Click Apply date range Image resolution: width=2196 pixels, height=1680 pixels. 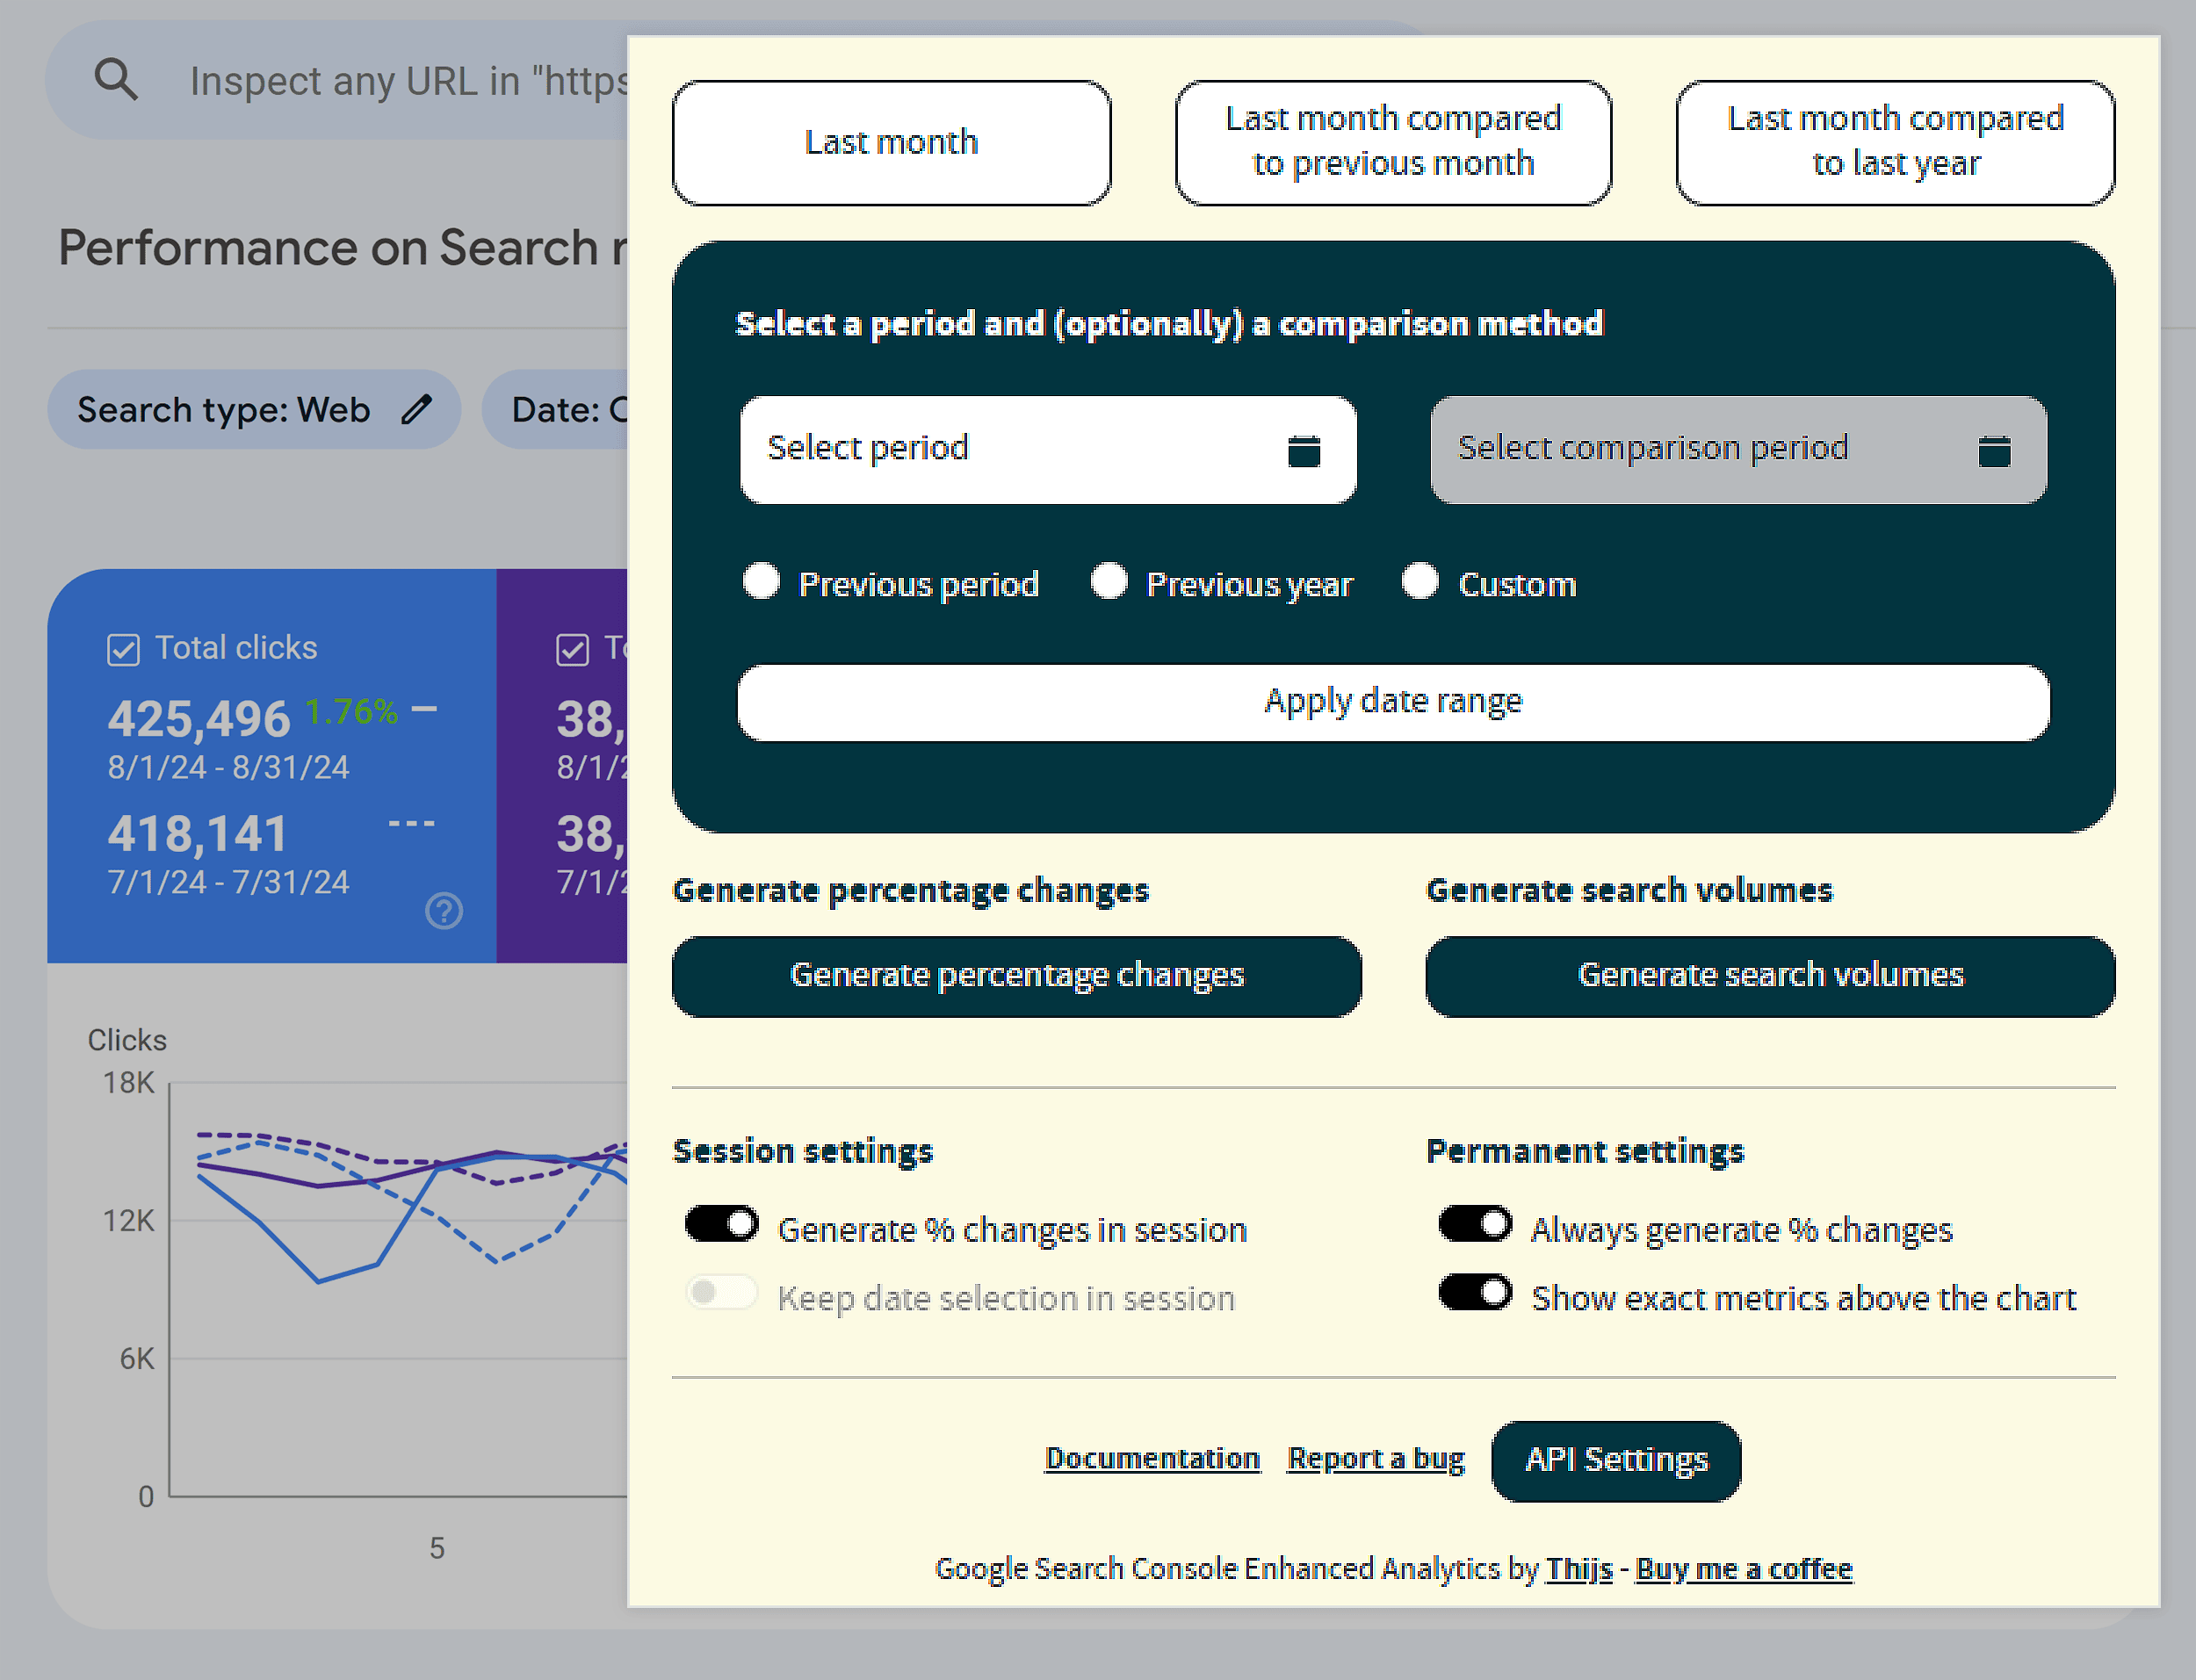click(1393, 701)
